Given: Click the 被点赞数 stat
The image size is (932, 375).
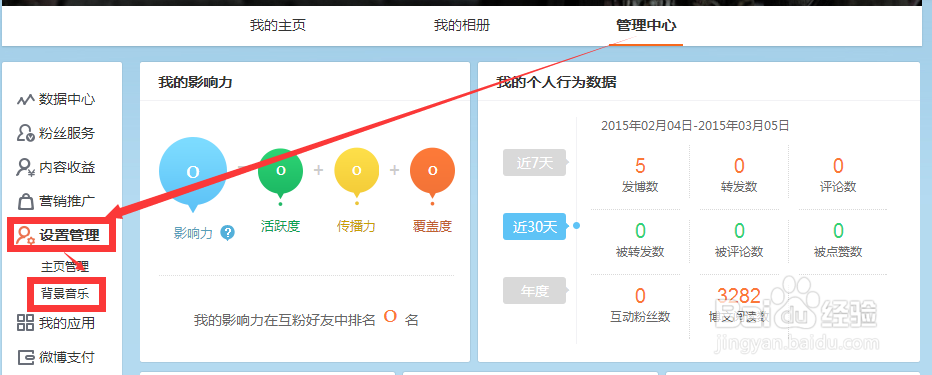Looking at the screenshot, I should click(838, 240).
